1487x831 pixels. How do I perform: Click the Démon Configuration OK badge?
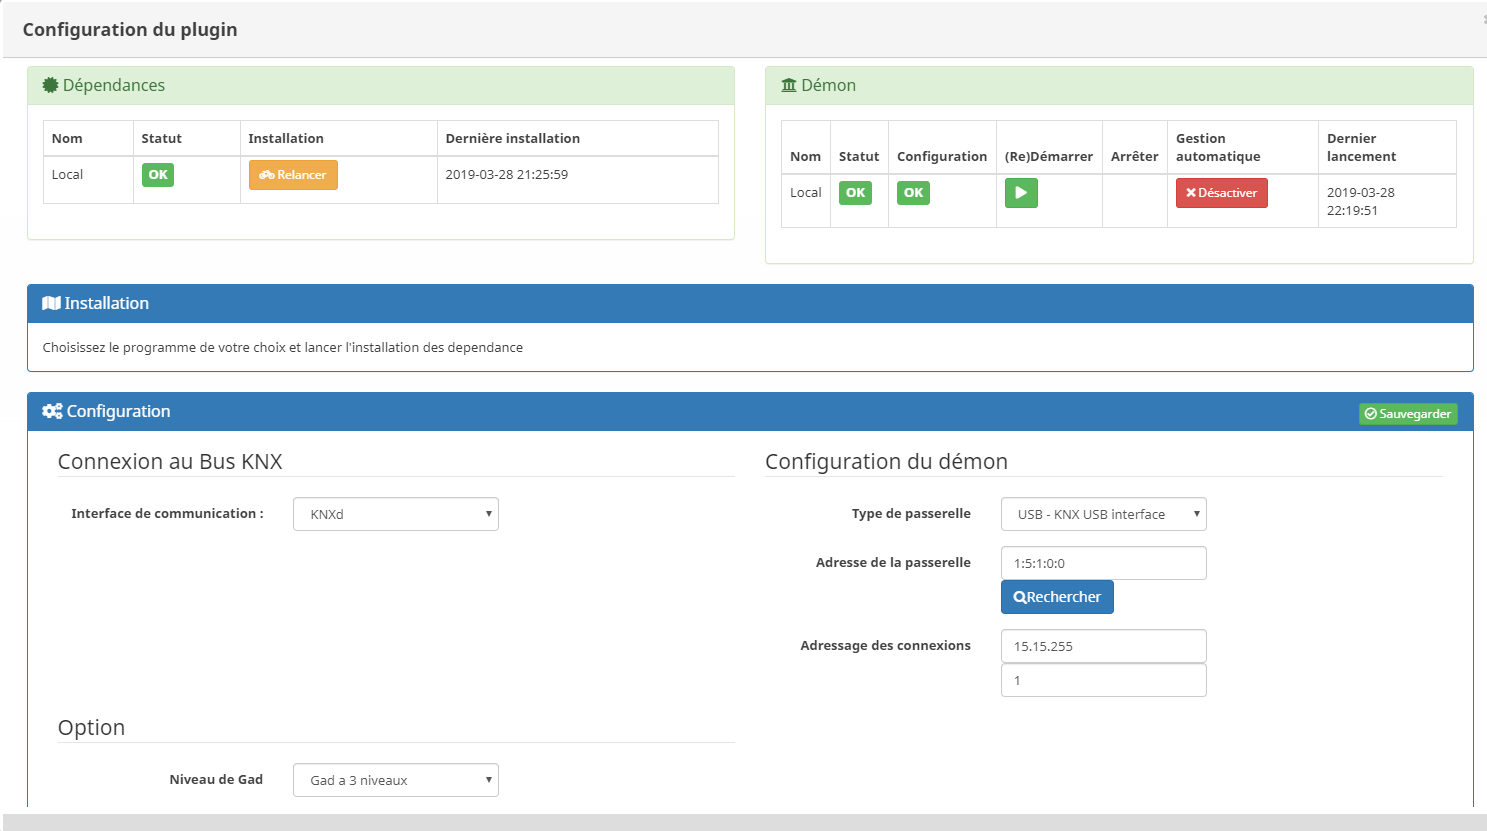pos(913,193)
